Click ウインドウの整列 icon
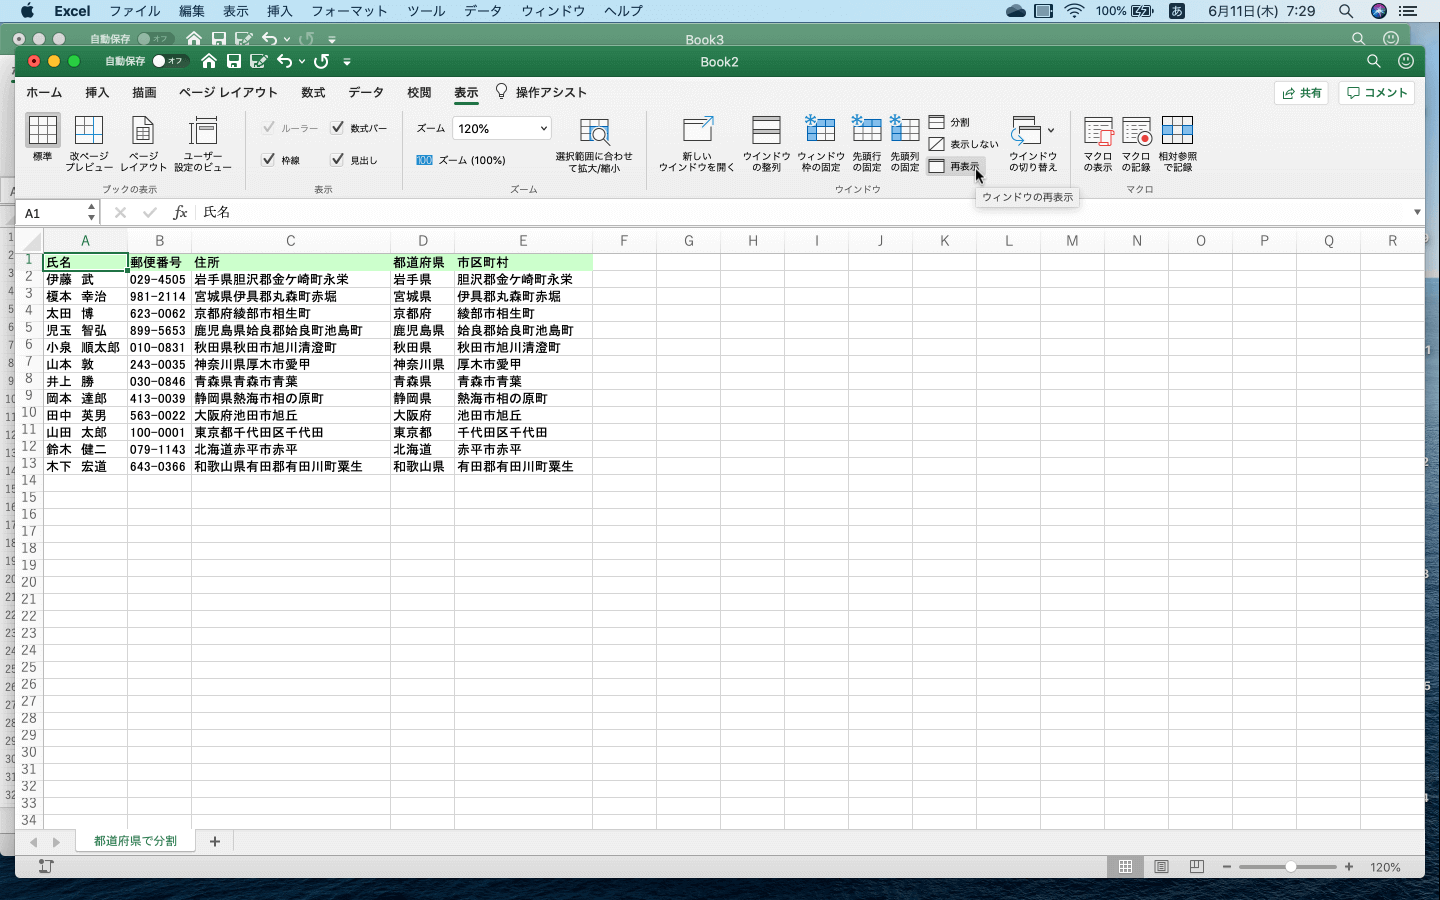This screenshot has height=900, width=1440. click(766, 143)
